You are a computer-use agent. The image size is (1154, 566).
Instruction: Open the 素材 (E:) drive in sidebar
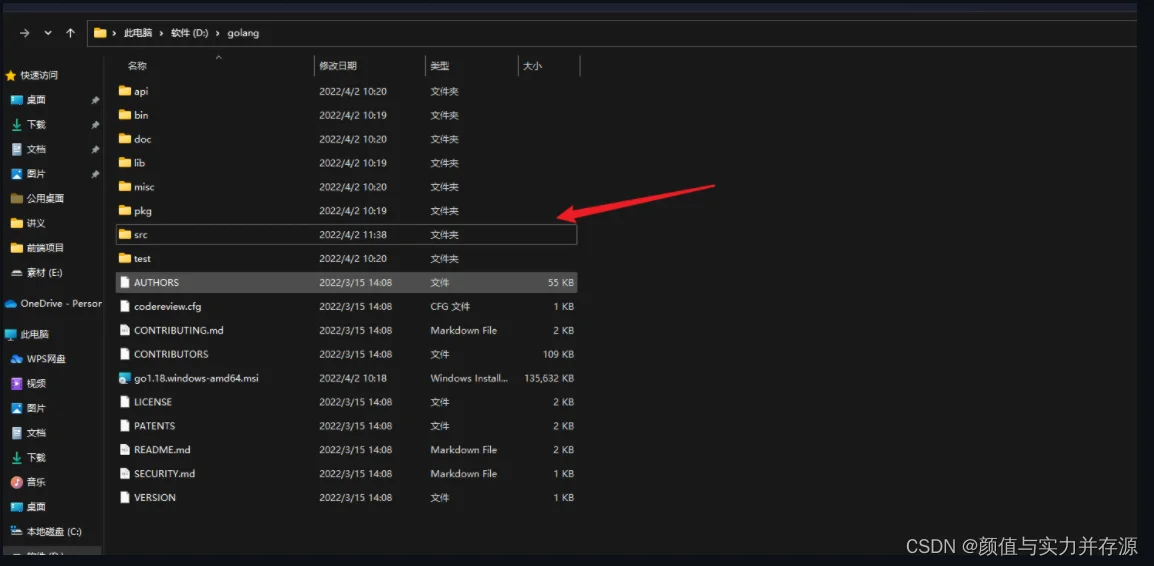click(x=44, y=272)
